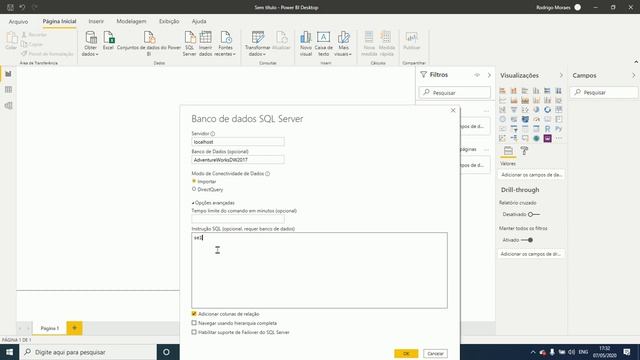The height and width of the screenshot is (360, 640).
Task: Uncheck Adicionar colunas de relação
Action: pyautogui.click(x=194, y=314)
